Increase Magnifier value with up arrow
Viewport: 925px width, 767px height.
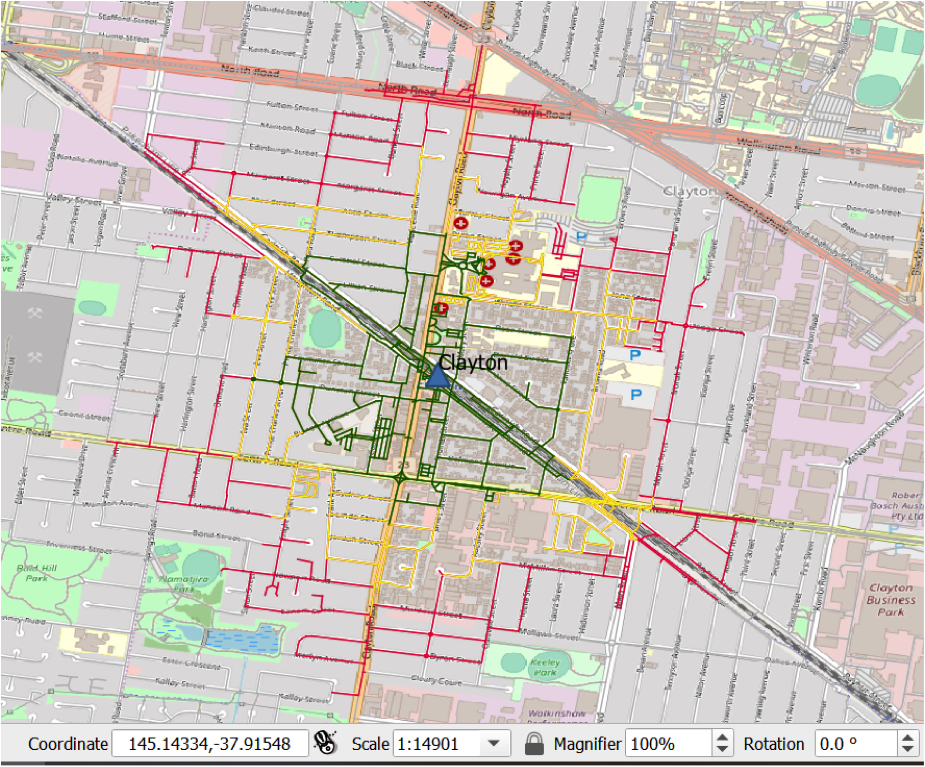pos(723,738)
